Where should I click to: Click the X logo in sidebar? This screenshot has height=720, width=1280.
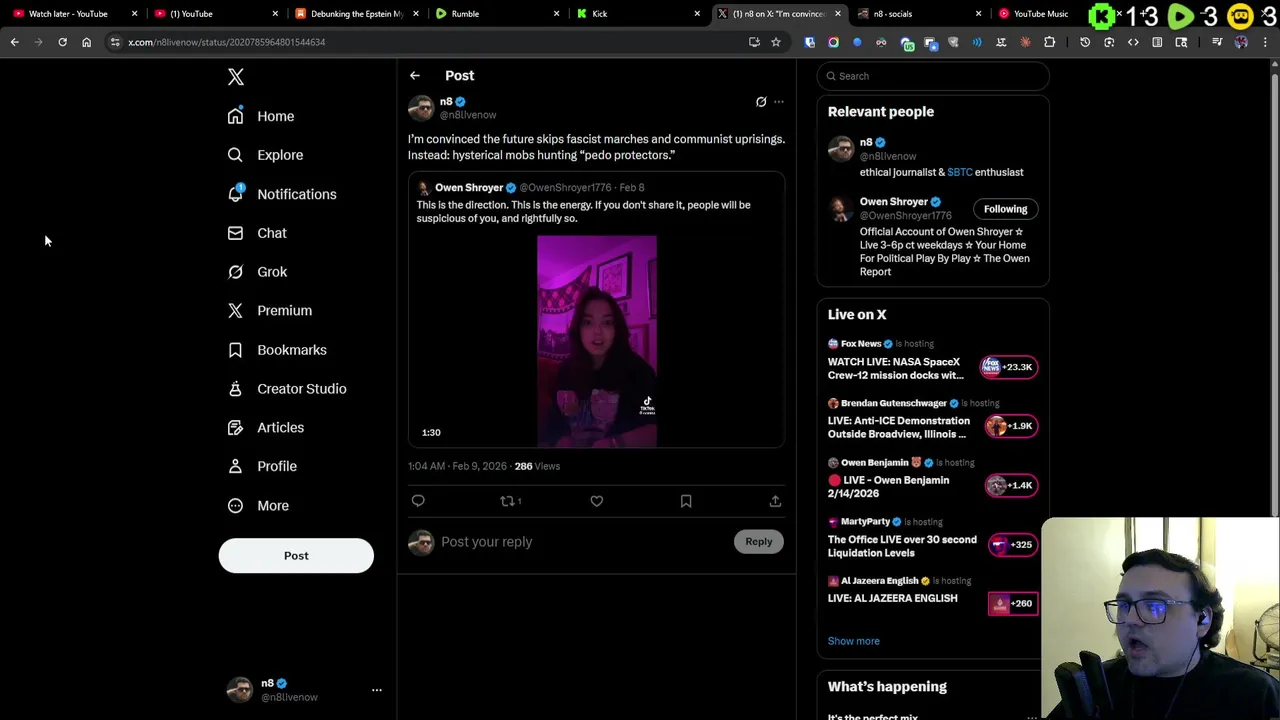236,77
